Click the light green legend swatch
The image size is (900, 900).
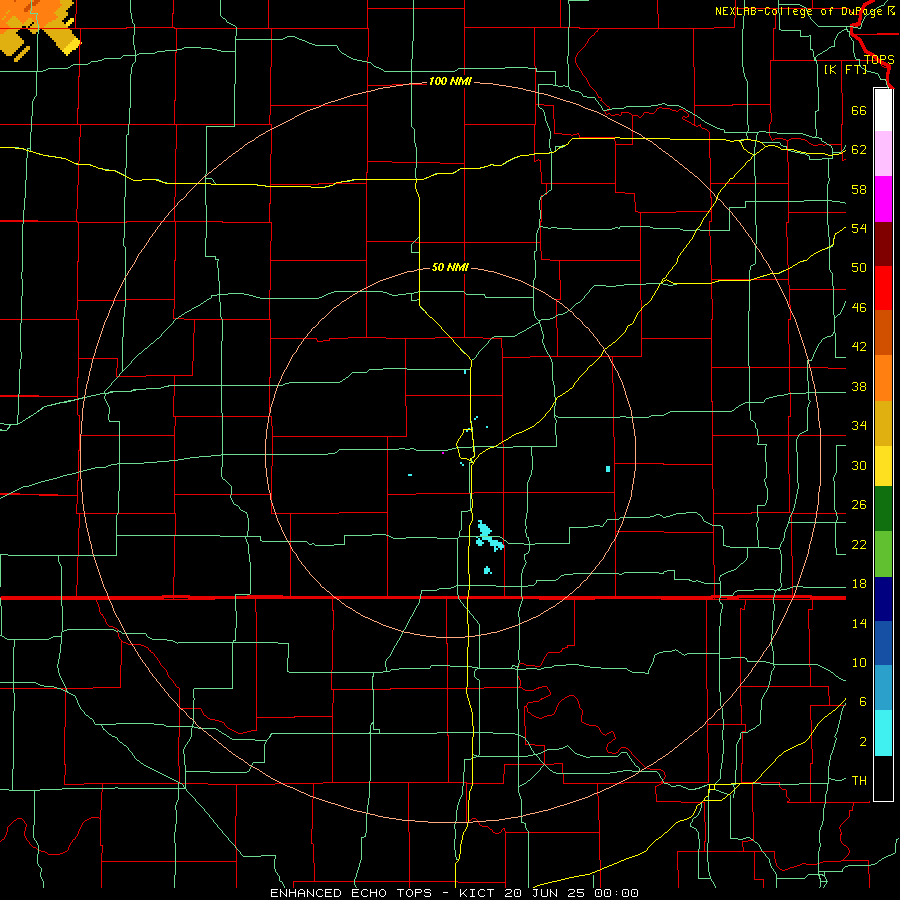click(x=883, y=554)
